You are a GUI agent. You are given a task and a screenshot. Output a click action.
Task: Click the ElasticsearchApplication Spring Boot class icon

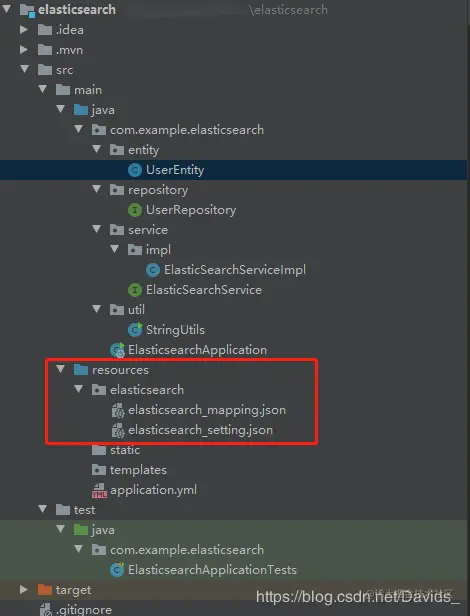pyautogui.click(x=117, y=350)
